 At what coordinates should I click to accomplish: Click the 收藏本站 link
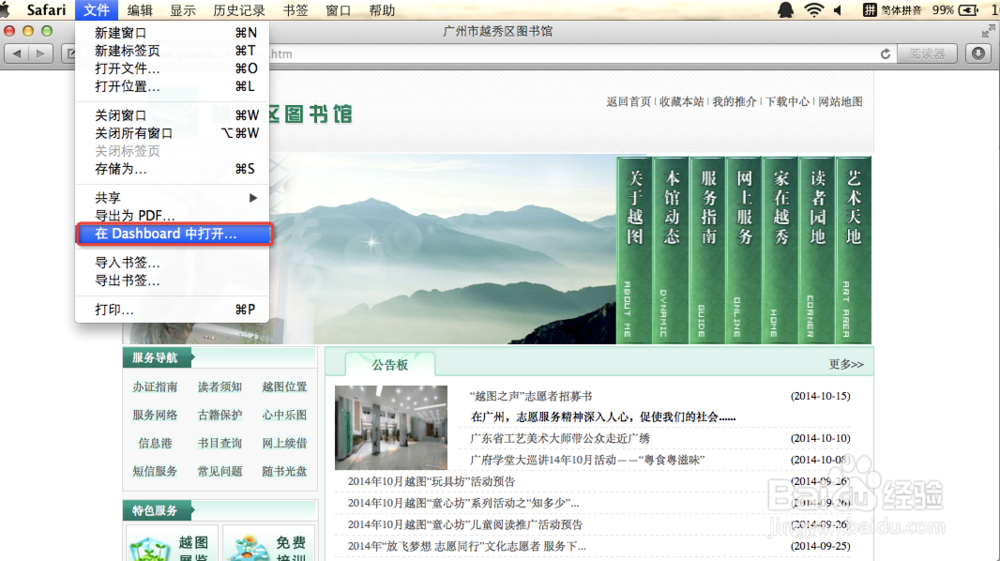coord(681,101)
